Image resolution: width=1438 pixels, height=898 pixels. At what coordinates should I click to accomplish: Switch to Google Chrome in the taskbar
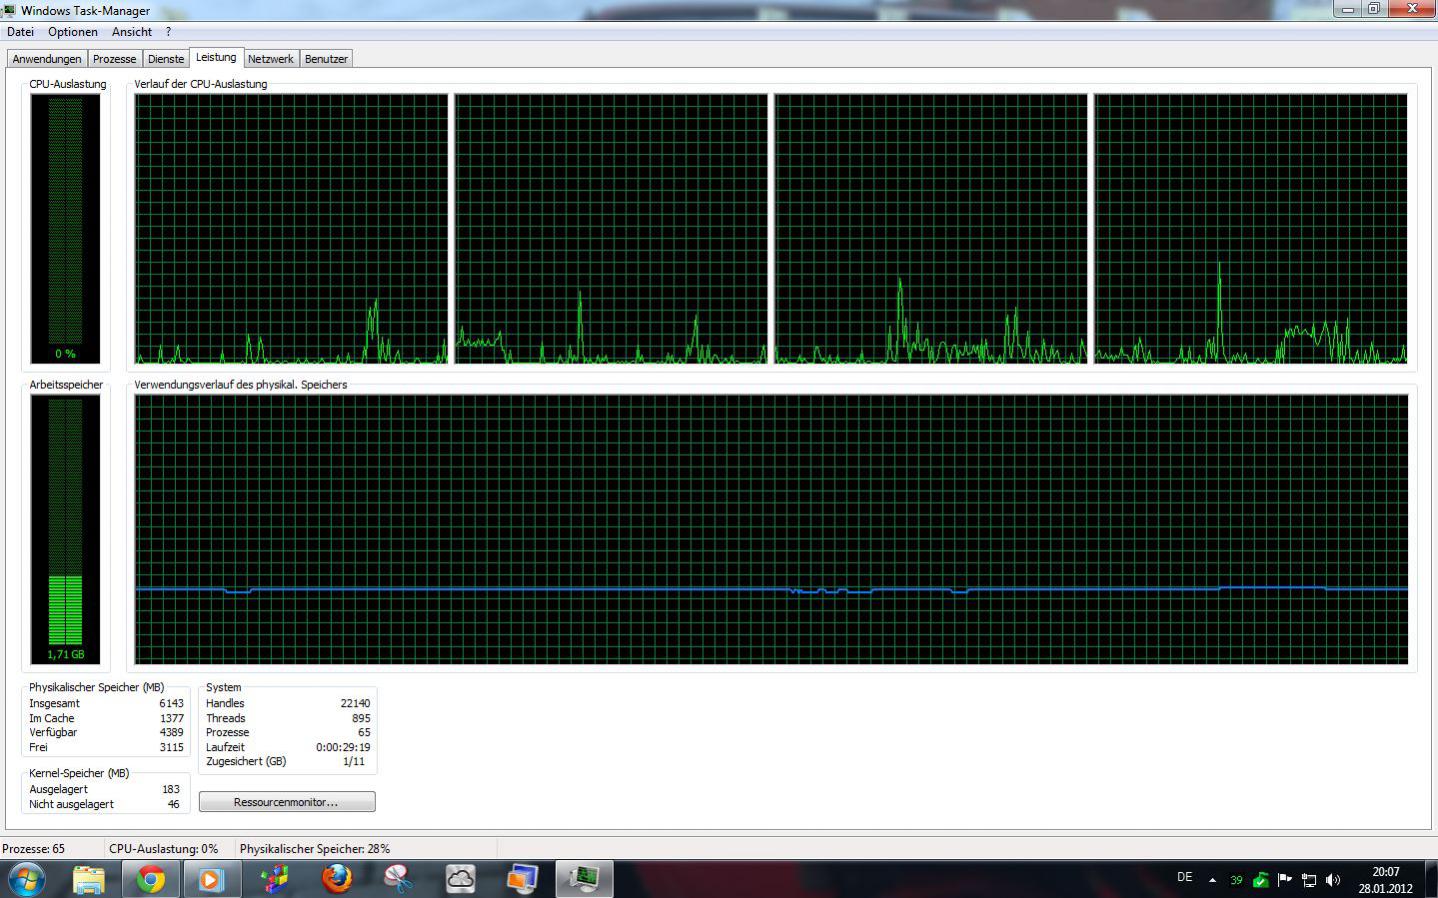(x=151, y=879)
